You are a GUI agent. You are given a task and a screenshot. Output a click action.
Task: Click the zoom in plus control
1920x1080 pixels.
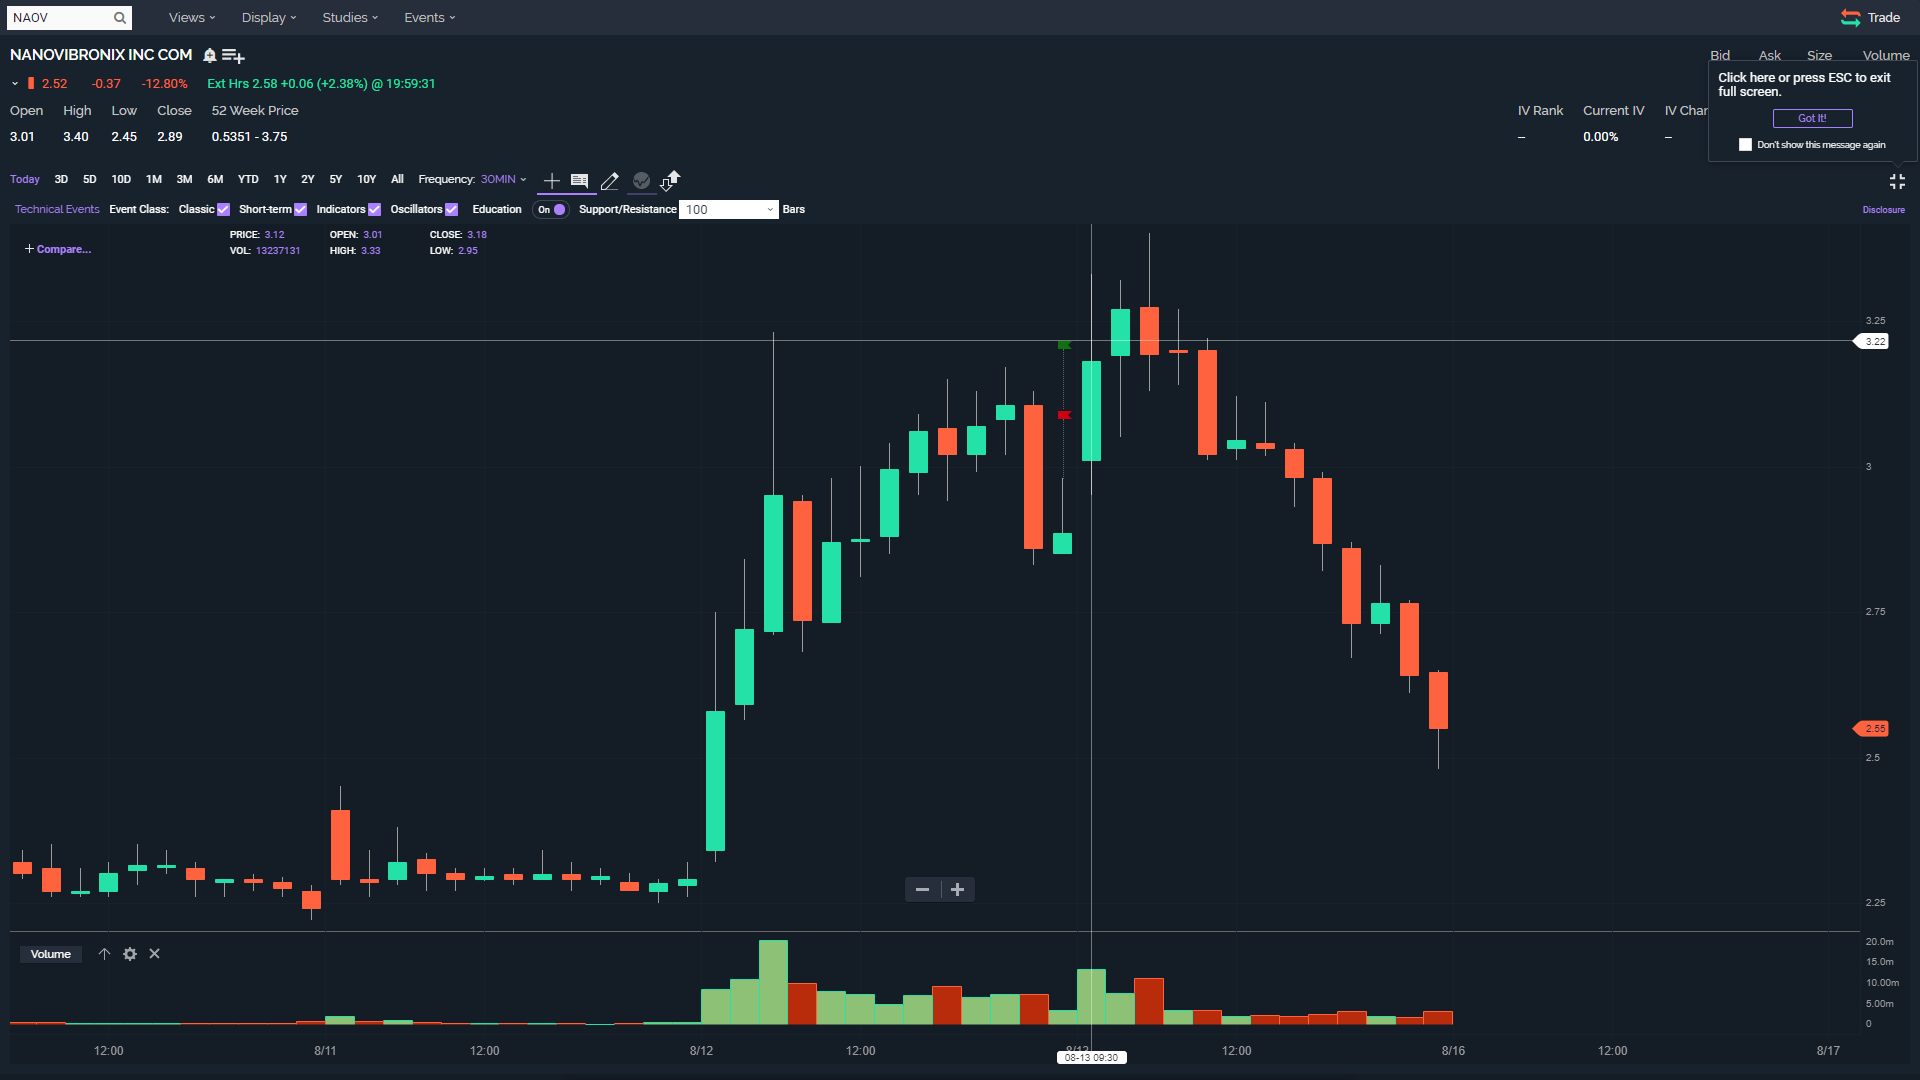pos(957,890)
